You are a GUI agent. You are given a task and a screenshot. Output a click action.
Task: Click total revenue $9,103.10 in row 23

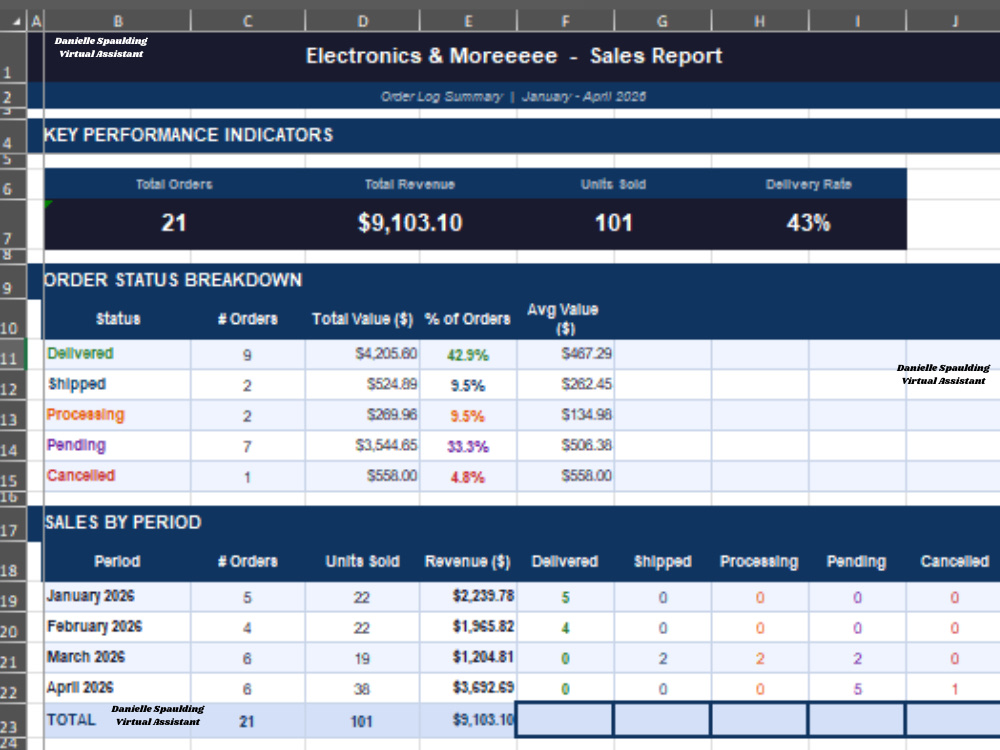(x=483, y=720)
